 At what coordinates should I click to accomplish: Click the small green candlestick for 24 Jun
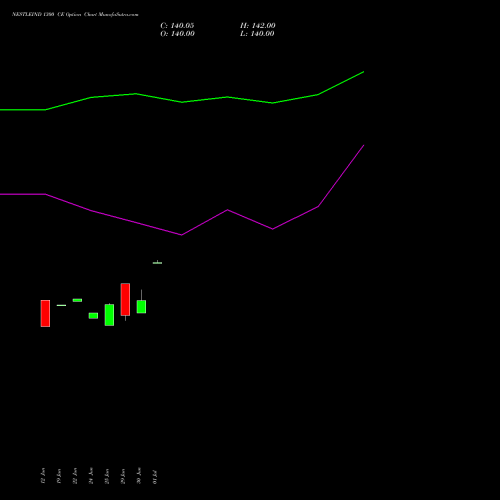point(93,316)
